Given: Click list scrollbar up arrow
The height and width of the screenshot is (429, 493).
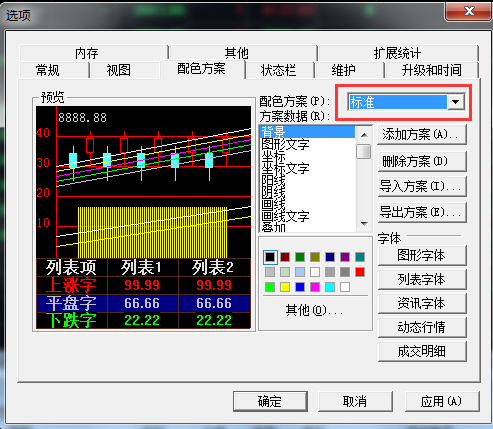Looking at the screenshot, I should point(364,135).
